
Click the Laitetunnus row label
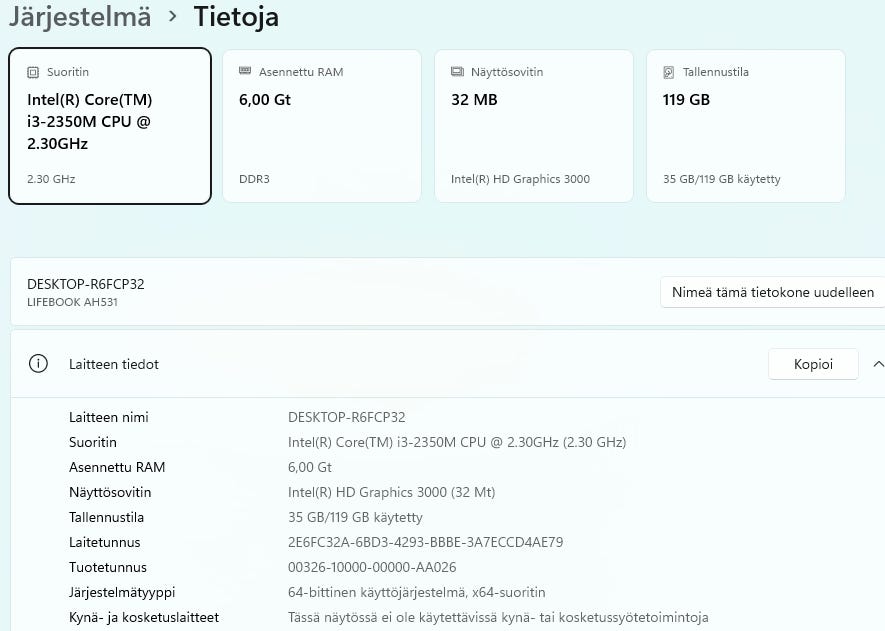point(104,542)
